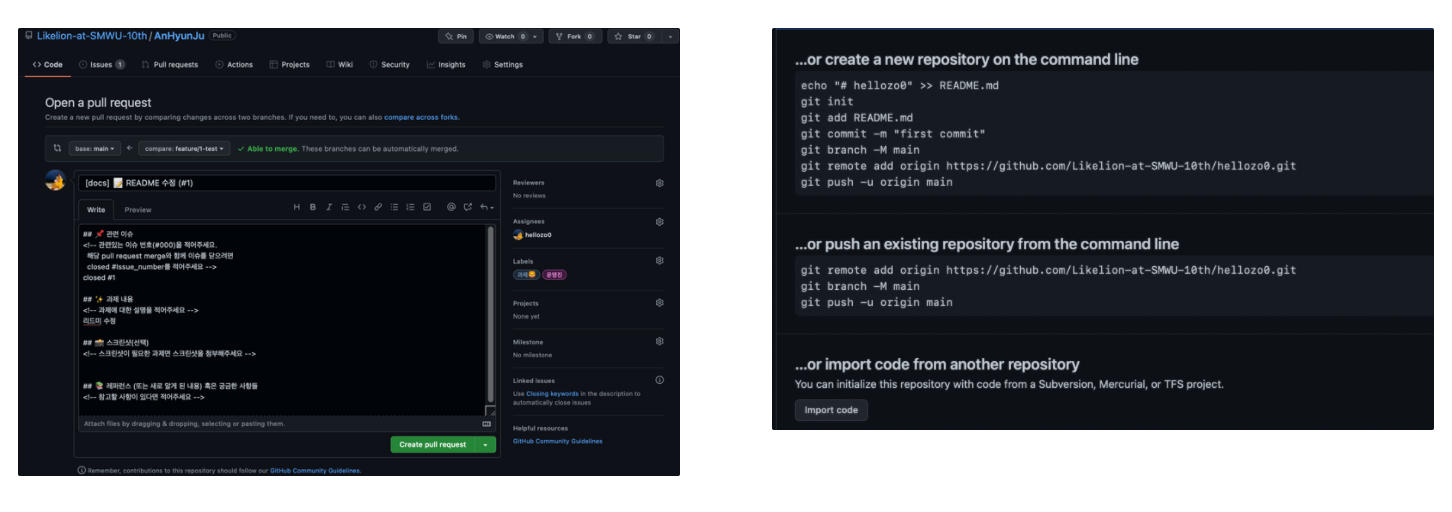Insert a bulleted list via toolbar icon
This screenshot has width=1452, height=512.
tap(394, 207)
